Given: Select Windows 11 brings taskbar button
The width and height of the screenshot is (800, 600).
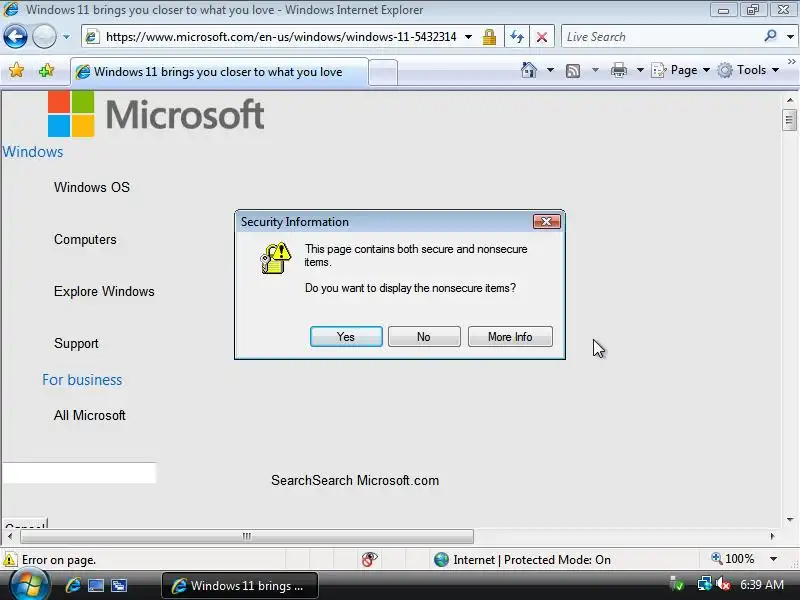Looking at the screenshot, I should pyautogui.click(x=240, y=586).
